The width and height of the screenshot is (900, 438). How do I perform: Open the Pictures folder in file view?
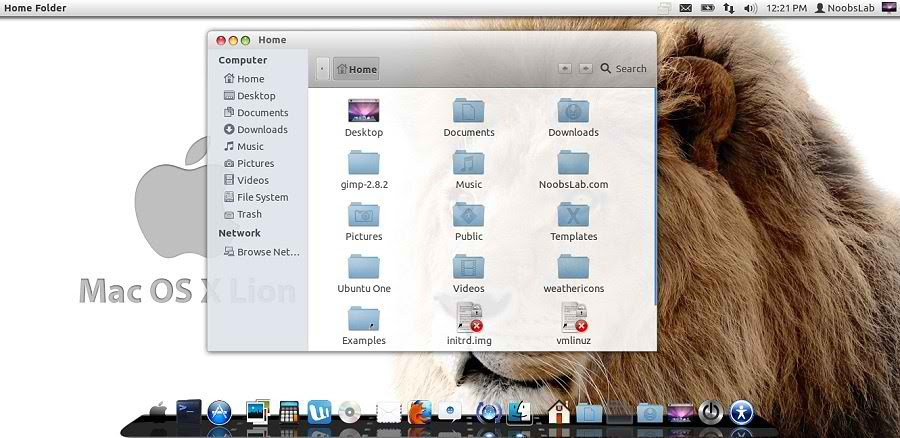(x=363, y=215)
